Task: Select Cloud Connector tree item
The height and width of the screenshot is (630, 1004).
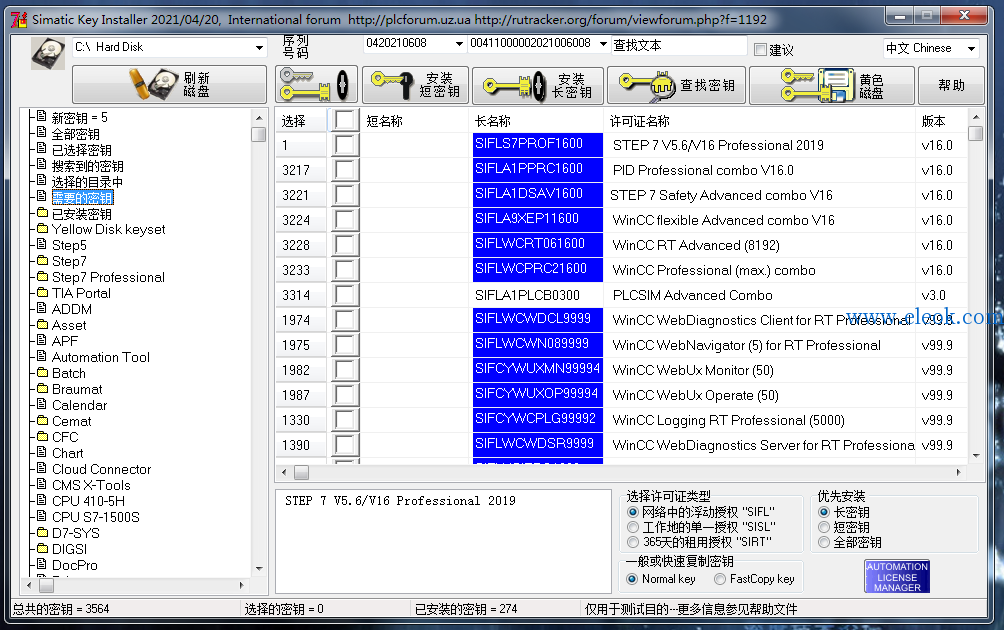Action: [x=101, y=469]
